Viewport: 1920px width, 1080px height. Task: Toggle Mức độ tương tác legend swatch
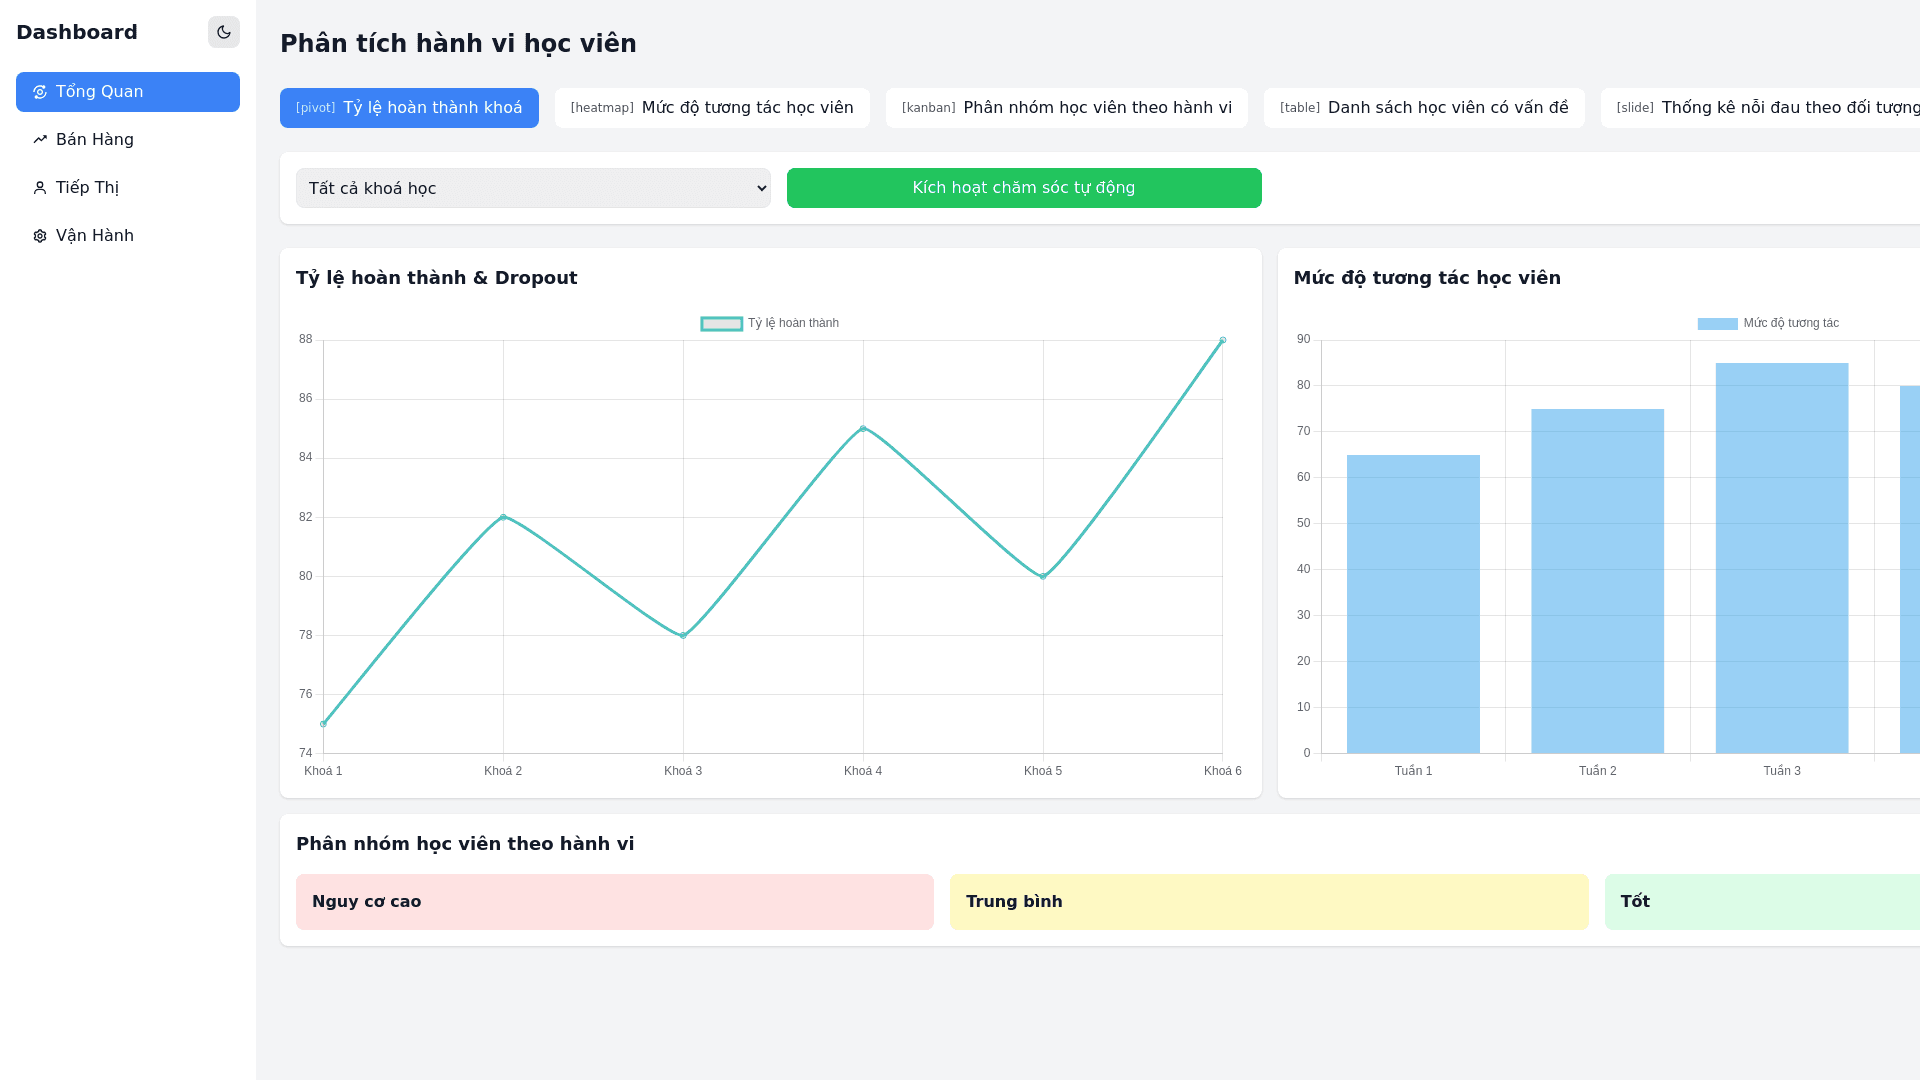tap(1717, 324)
